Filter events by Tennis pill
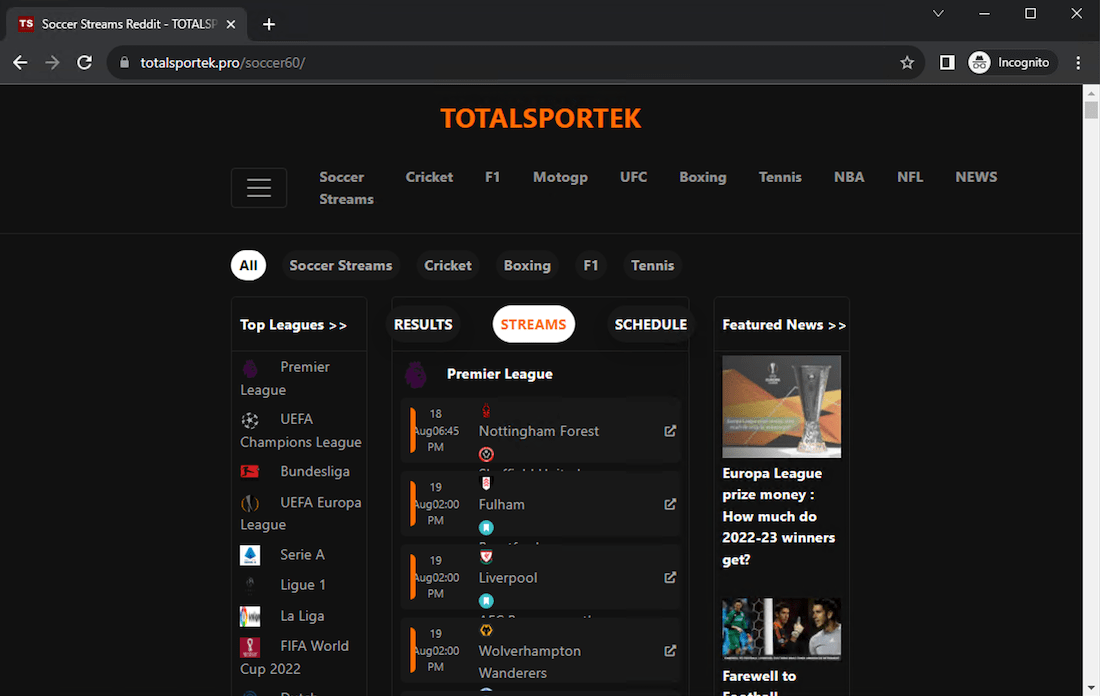This screenshot has height=696, width=1100. (652, 265)
